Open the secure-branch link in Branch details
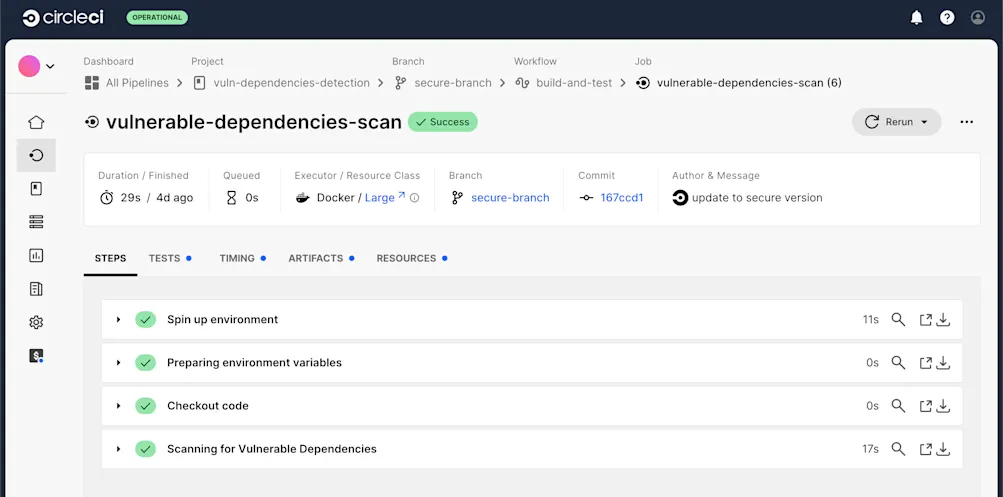 510,198
